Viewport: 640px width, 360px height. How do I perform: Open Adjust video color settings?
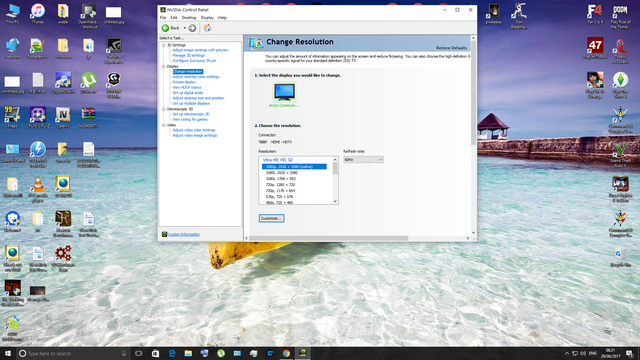[x=193, y=130]
